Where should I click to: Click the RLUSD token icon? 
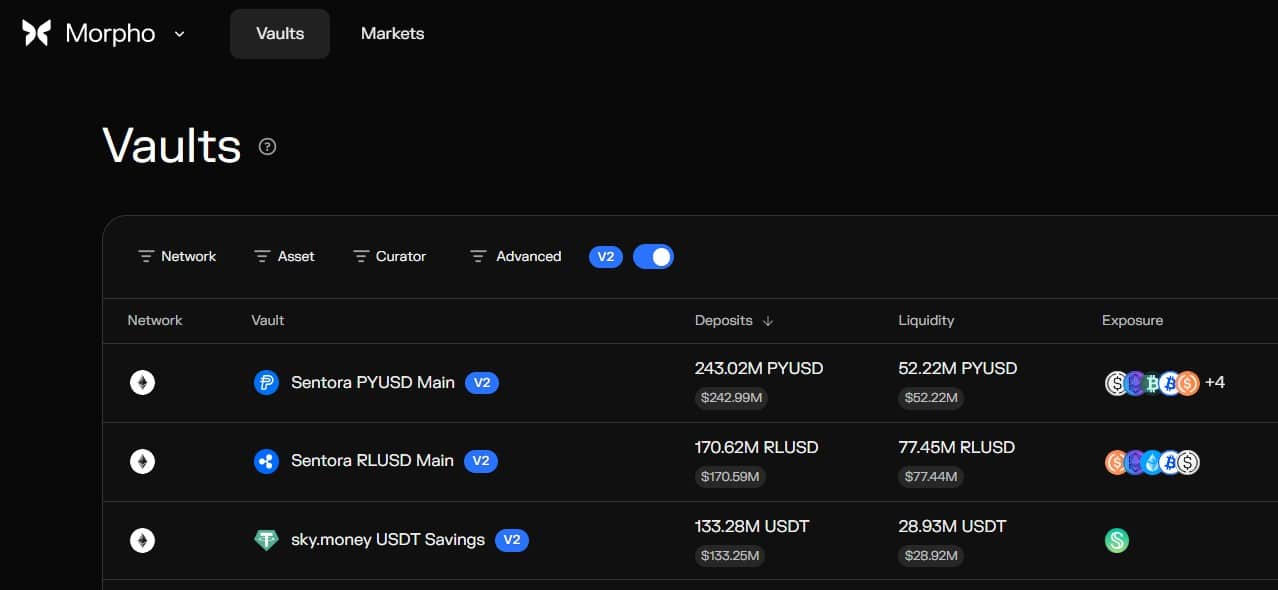coord(266,461)
